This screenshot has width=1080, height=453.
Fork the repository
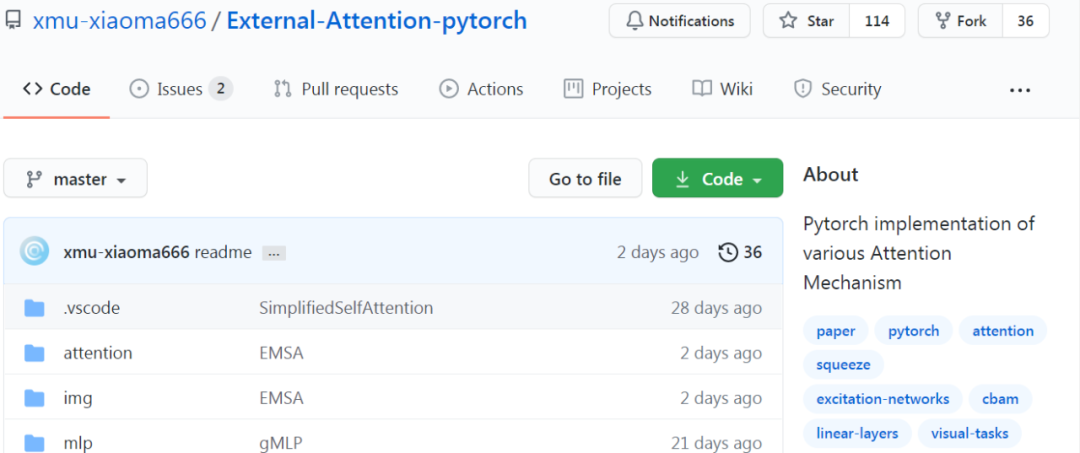click(960, 21)
